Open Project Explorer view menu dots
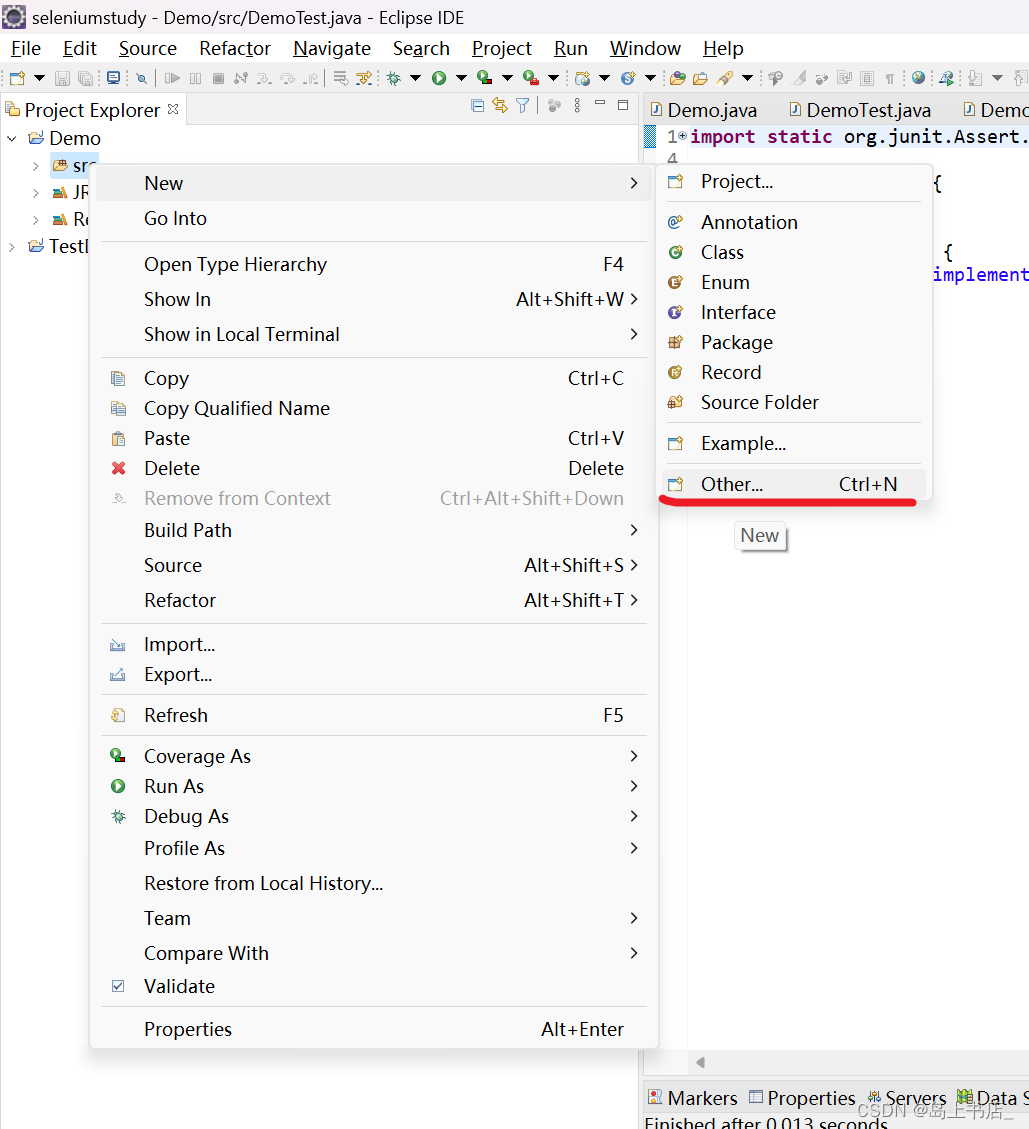1029x1129 pixels. [x=577, y=106]
